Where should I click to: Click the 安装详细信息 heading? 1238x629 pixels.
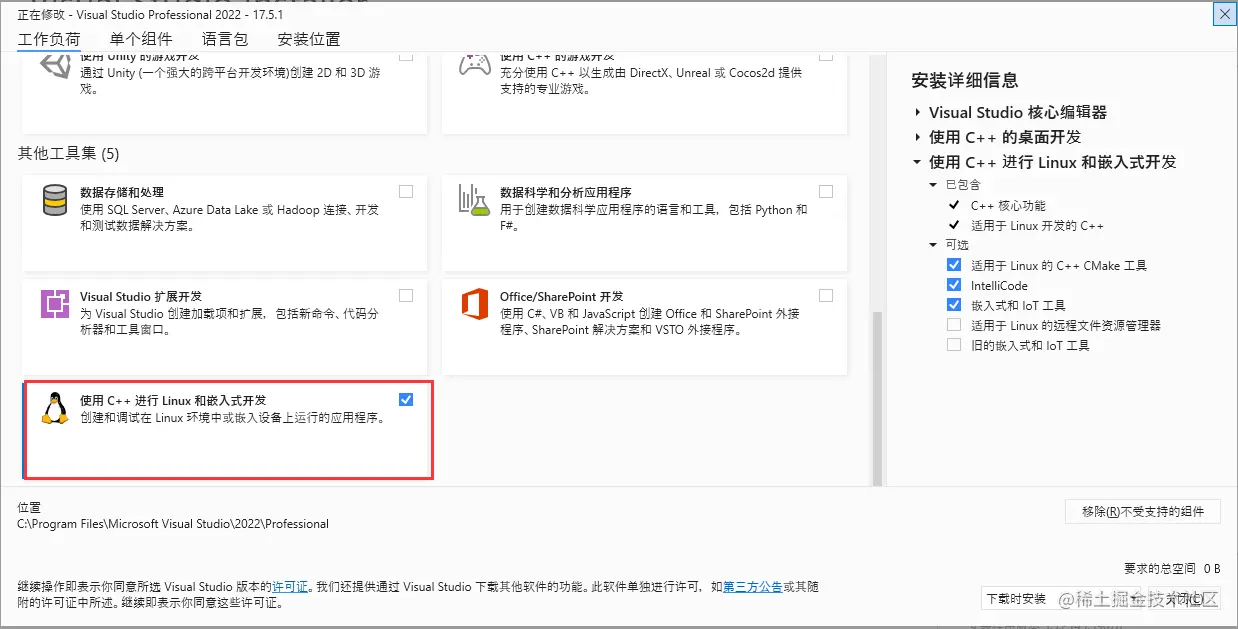coord(965,80)
